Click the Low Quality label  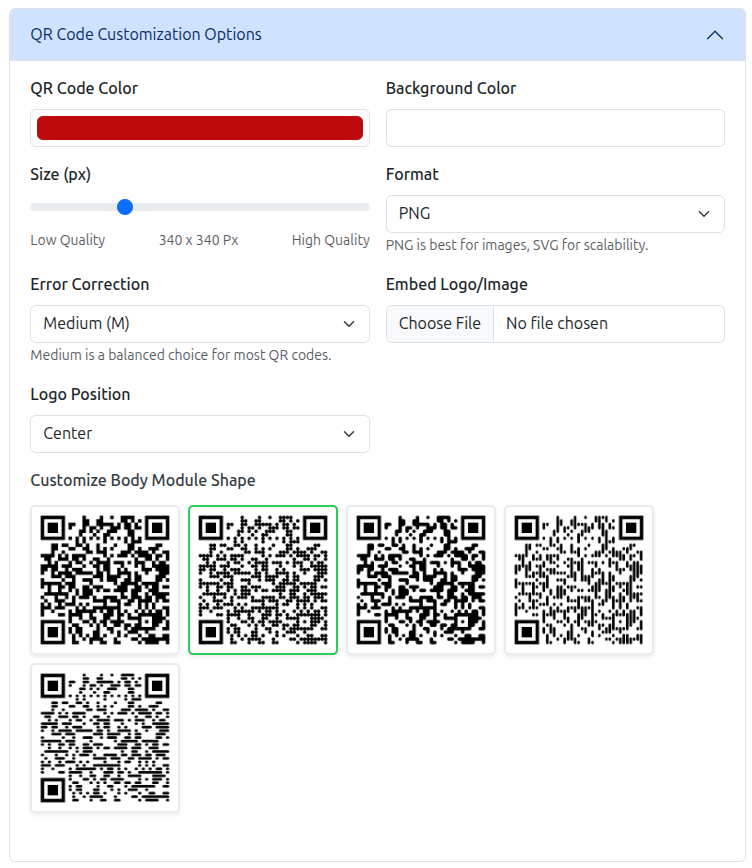click(68, 240)
